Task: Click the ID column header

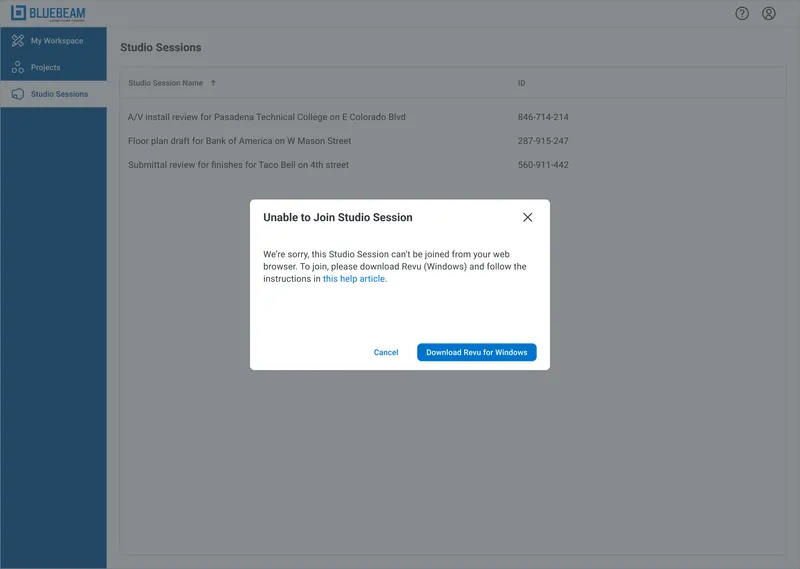Action: pyautogui.click(x=521, y=83)
